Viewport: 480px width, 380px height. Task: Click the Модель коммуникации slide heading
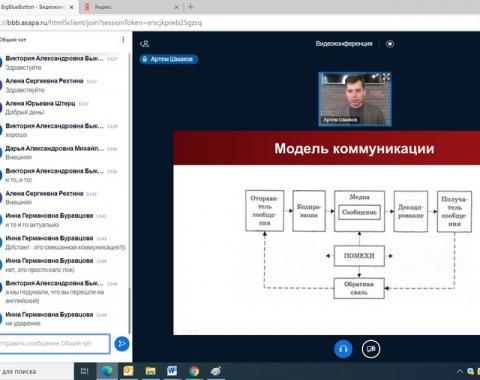pos(354,149)
